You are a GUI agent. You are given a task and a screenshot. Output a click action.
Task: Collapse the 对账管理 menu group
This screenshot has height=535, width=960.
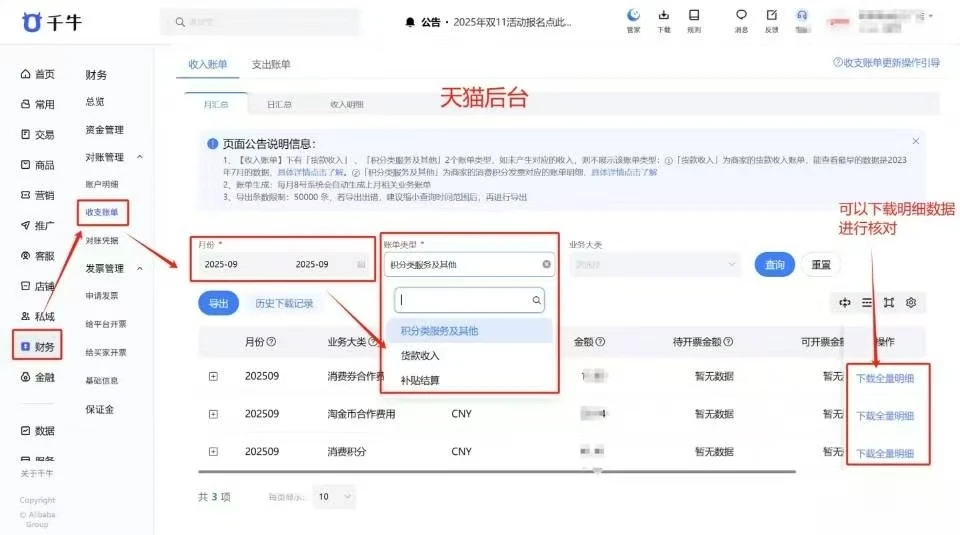coord(139,157)
